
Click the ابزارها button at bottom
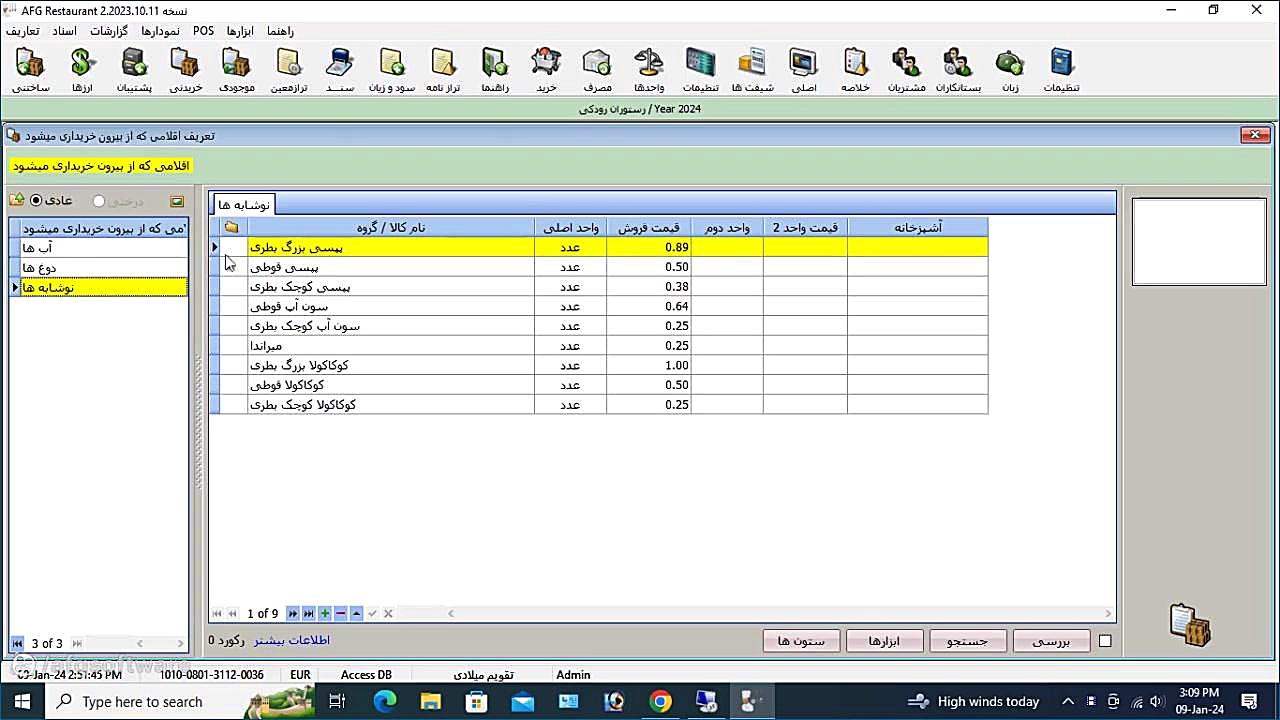pyautogui.click(x=884, y=641)
